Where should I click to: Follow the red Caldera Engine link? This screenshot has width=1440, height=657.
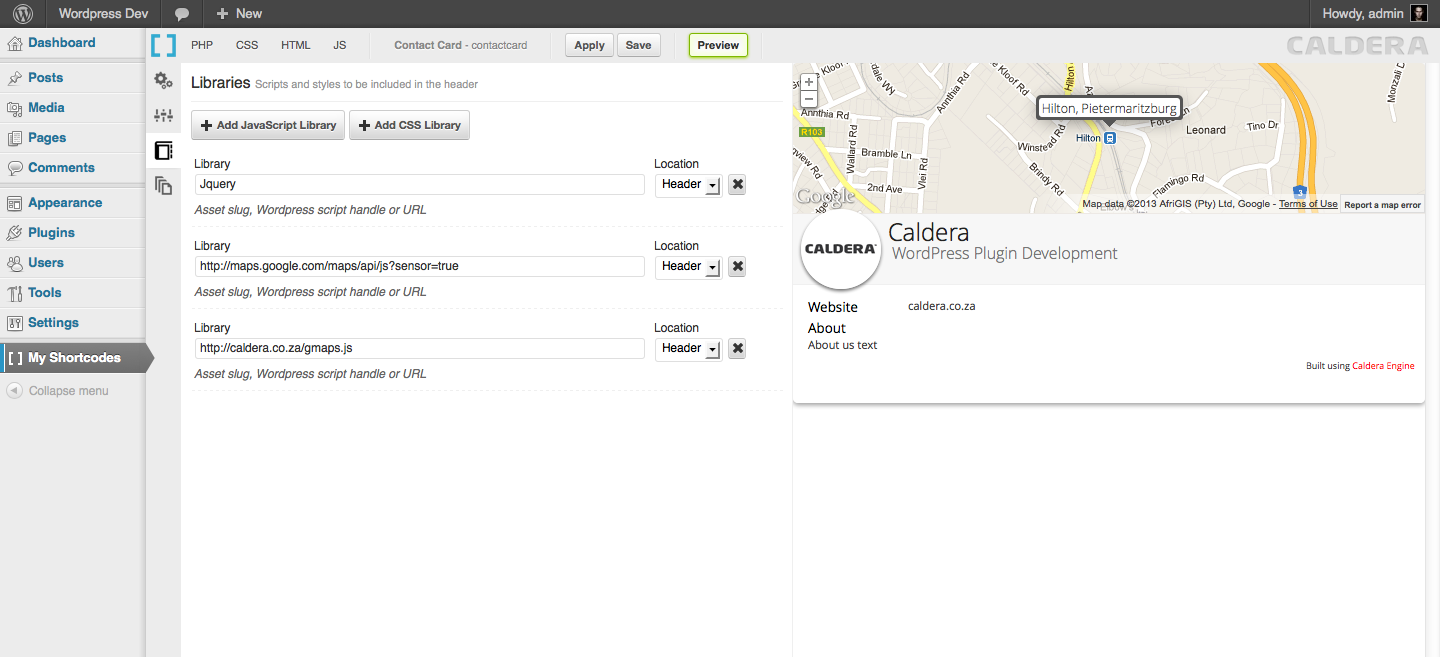1383,366
